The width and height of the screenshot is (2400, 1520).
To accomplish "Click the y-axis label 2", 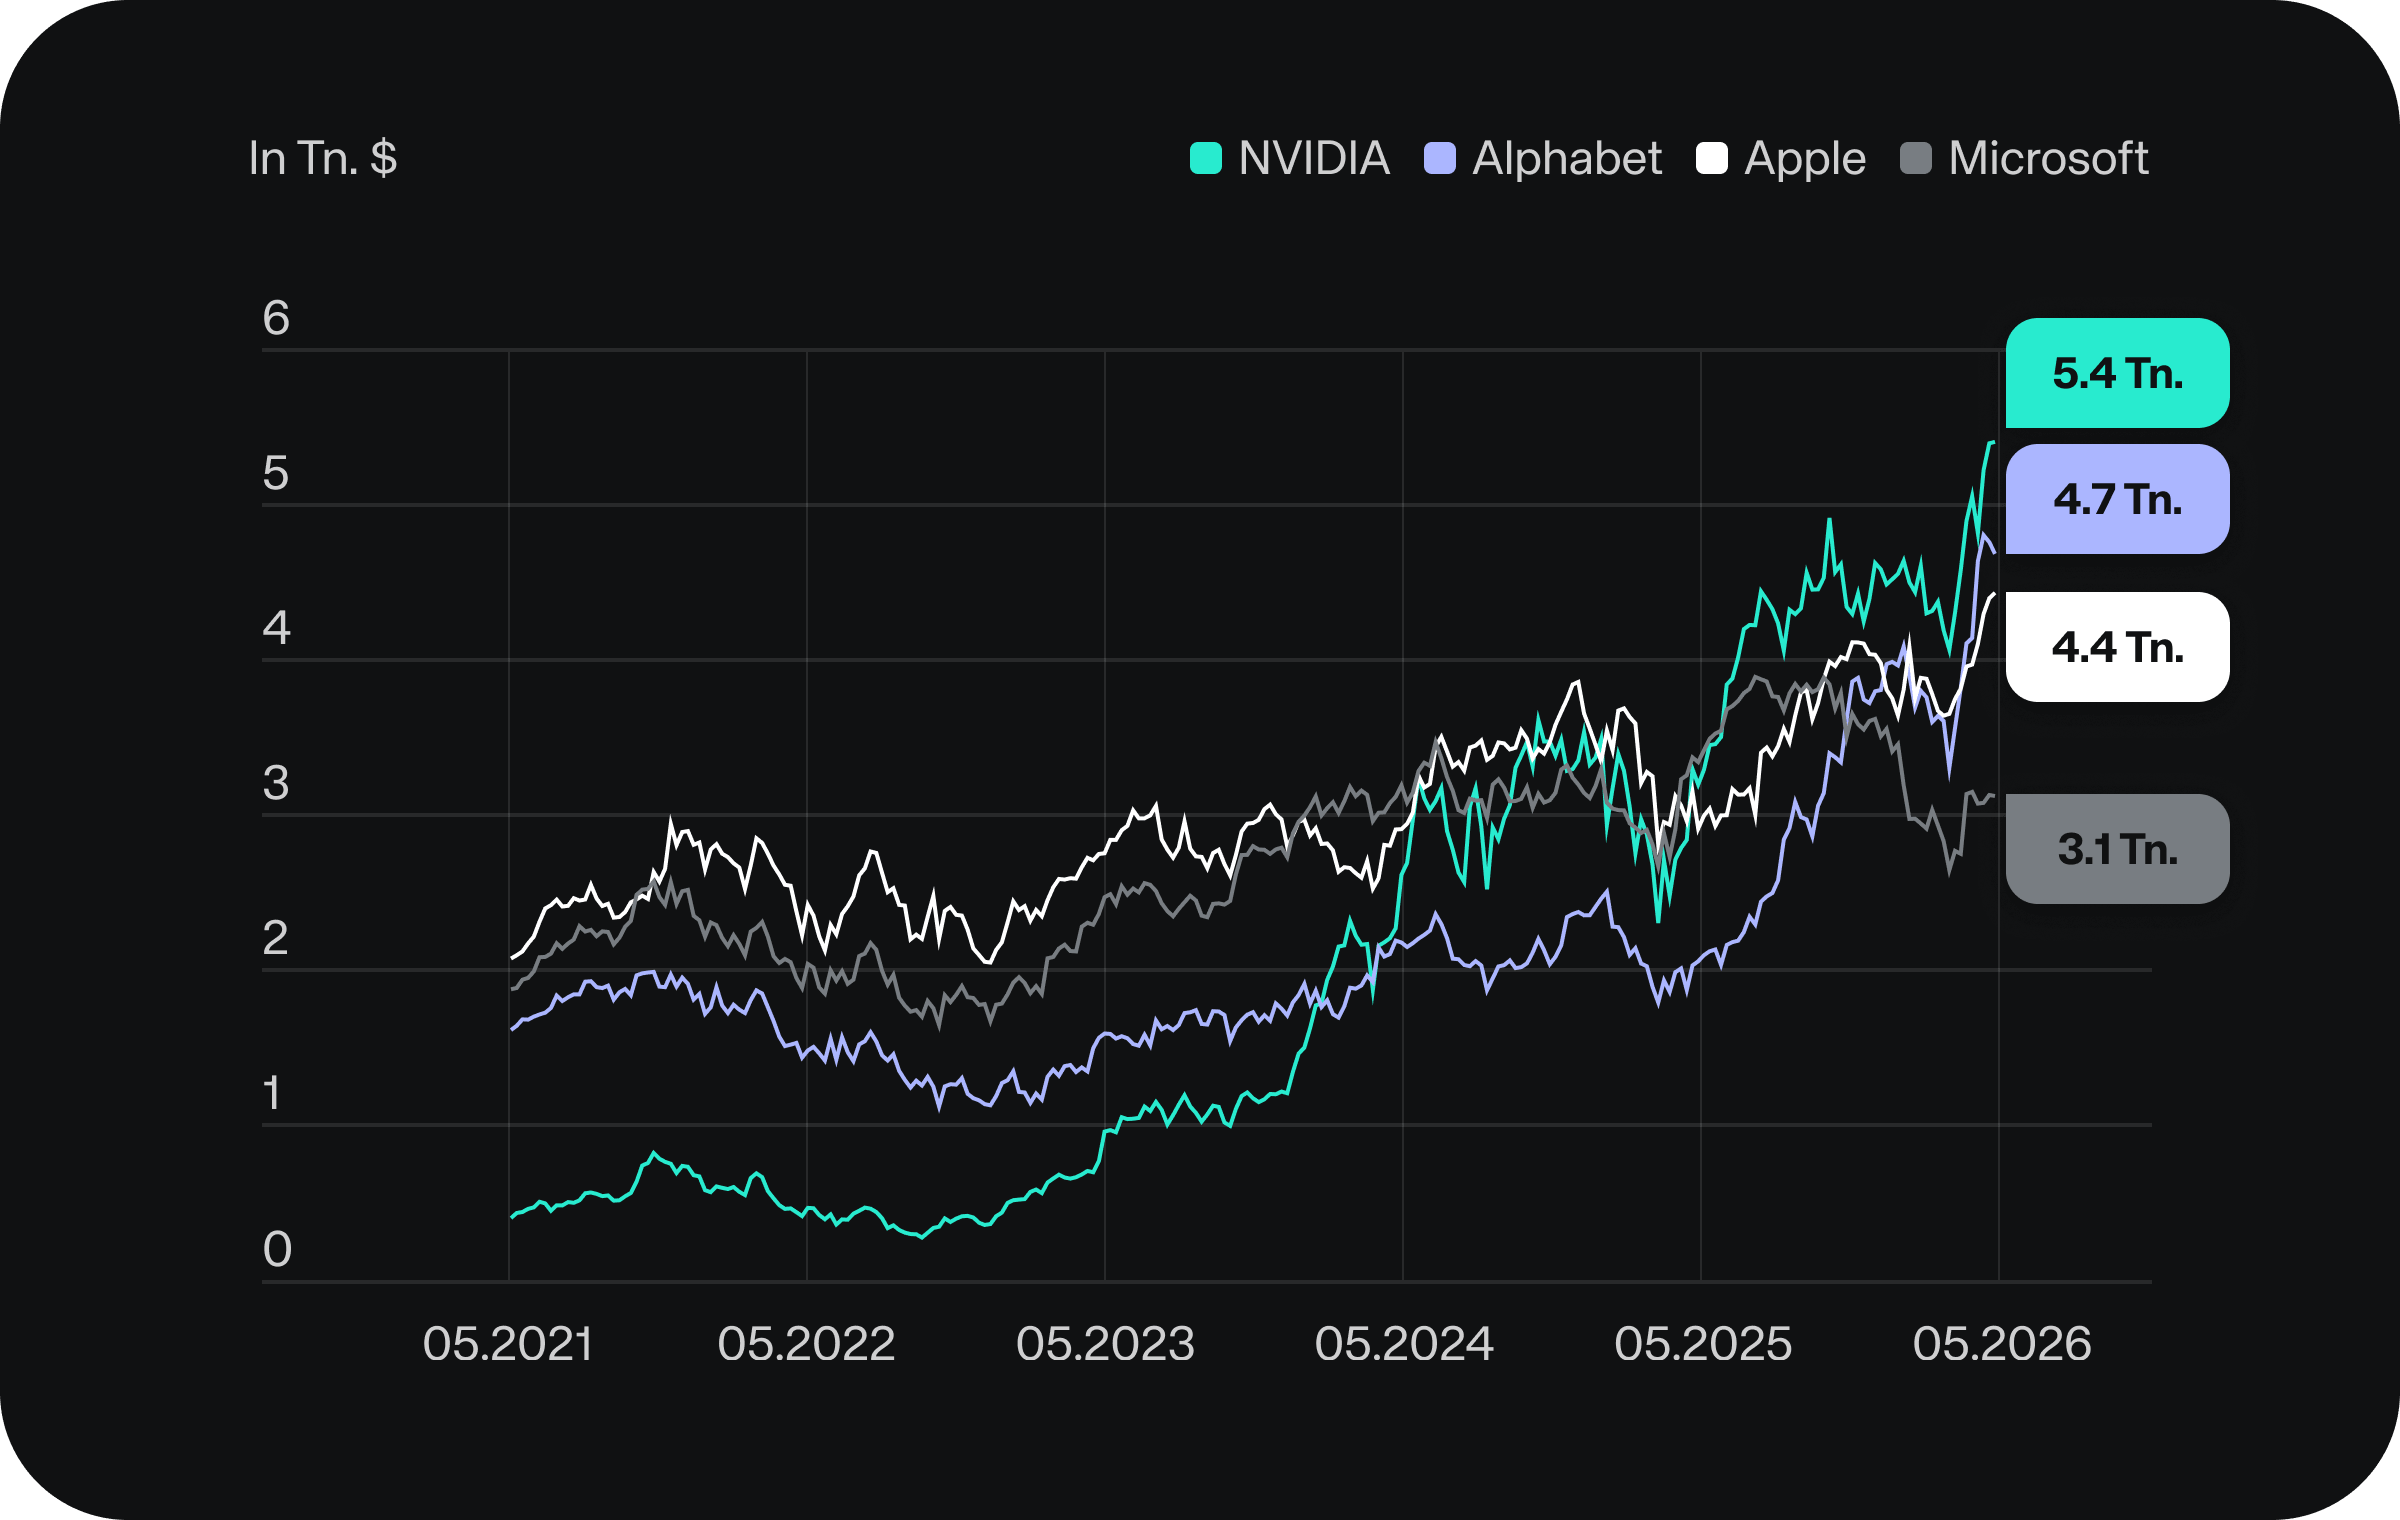I will pos(276,938).
